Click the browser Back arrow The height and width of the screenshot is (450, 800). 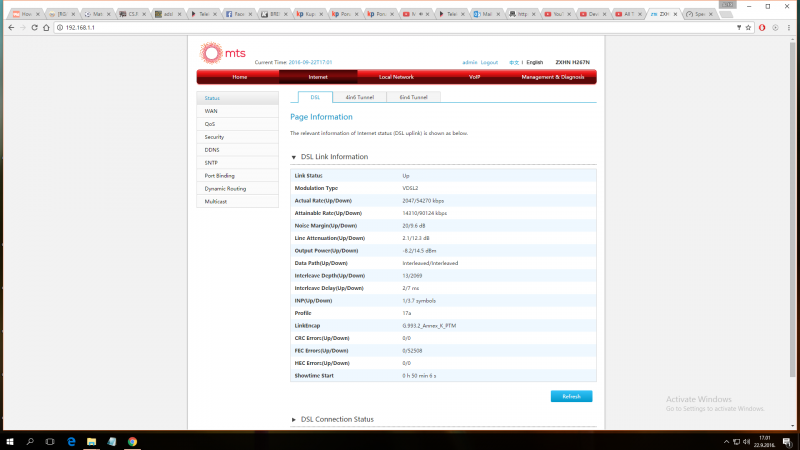(x=11, y=28)
